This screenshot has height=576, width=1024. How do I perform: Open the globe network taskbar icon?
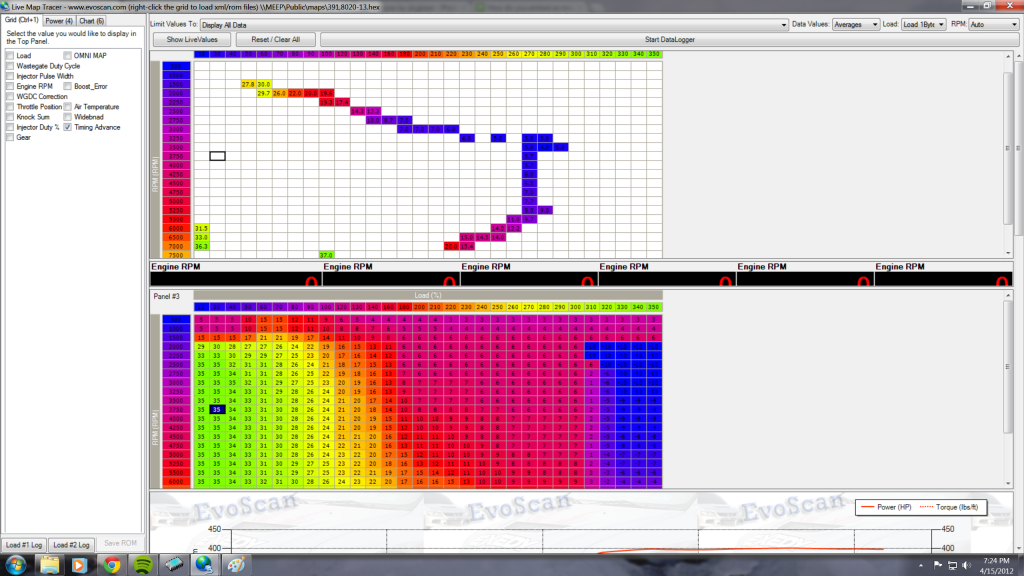[204, 565]
